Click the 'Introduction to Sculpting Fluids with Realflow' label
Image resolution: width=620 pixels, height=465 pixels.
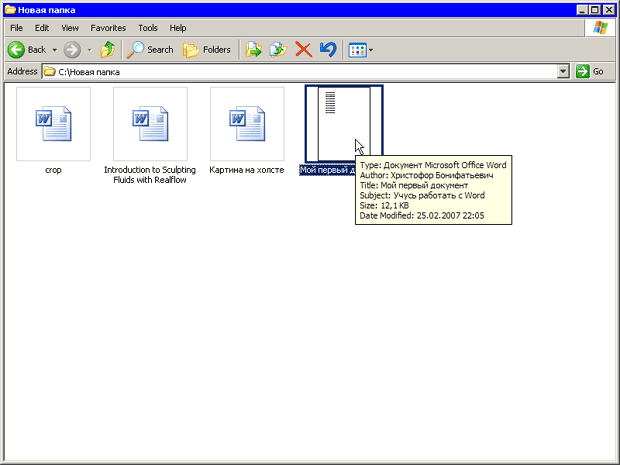[x=150, y=175]
